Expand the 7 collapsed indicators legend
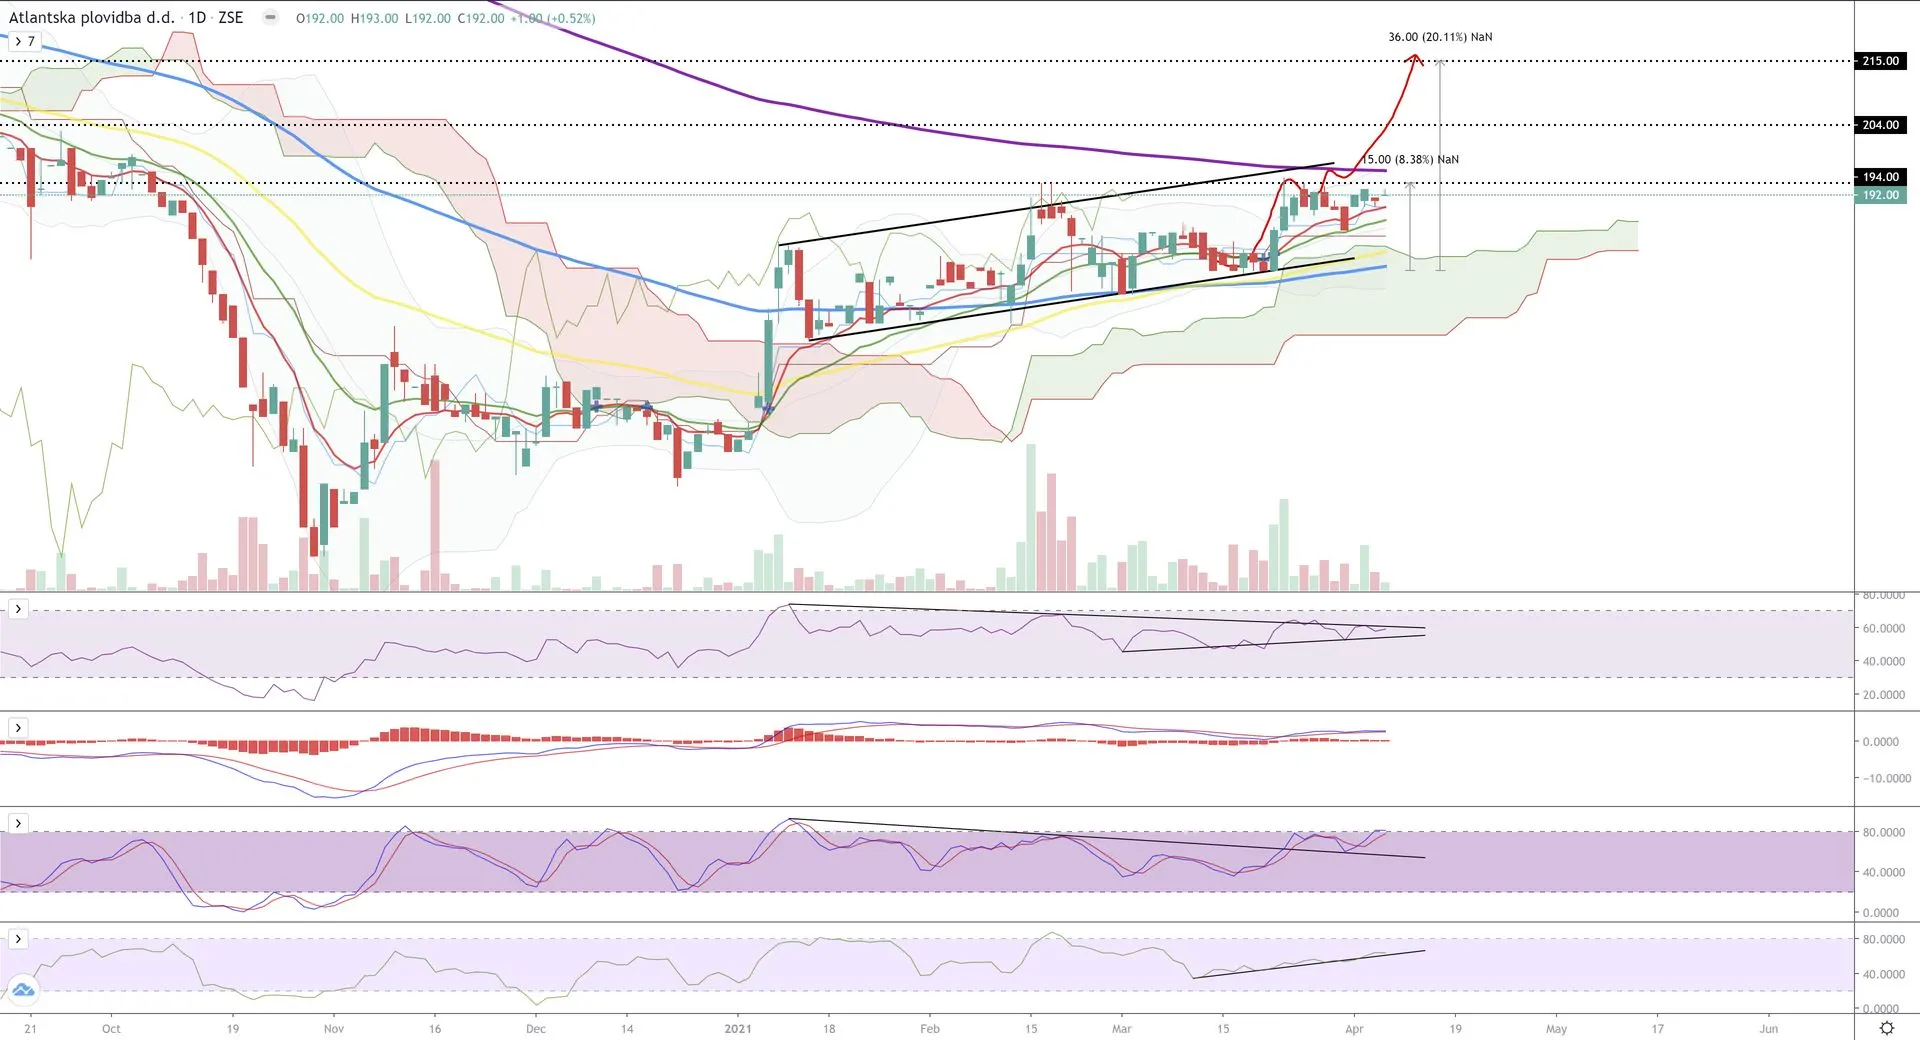This screenshot has width=1920, height=1040. [x=24, y=41]
